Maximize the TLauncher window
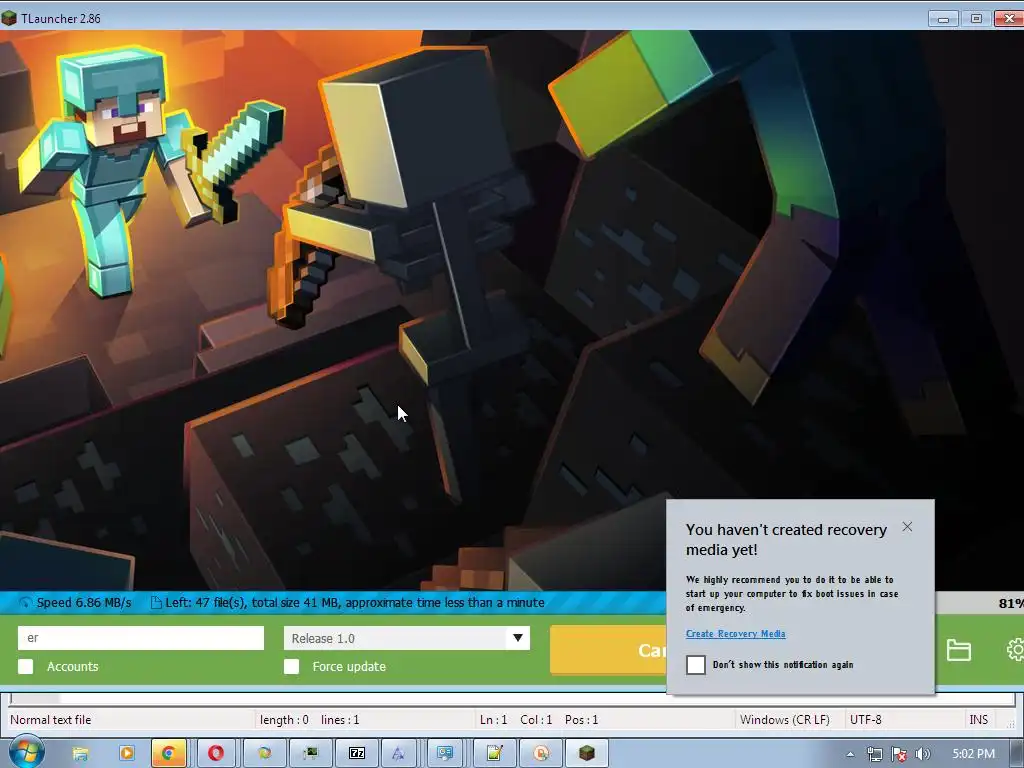Screen dimensions: 1024x768 976,18
